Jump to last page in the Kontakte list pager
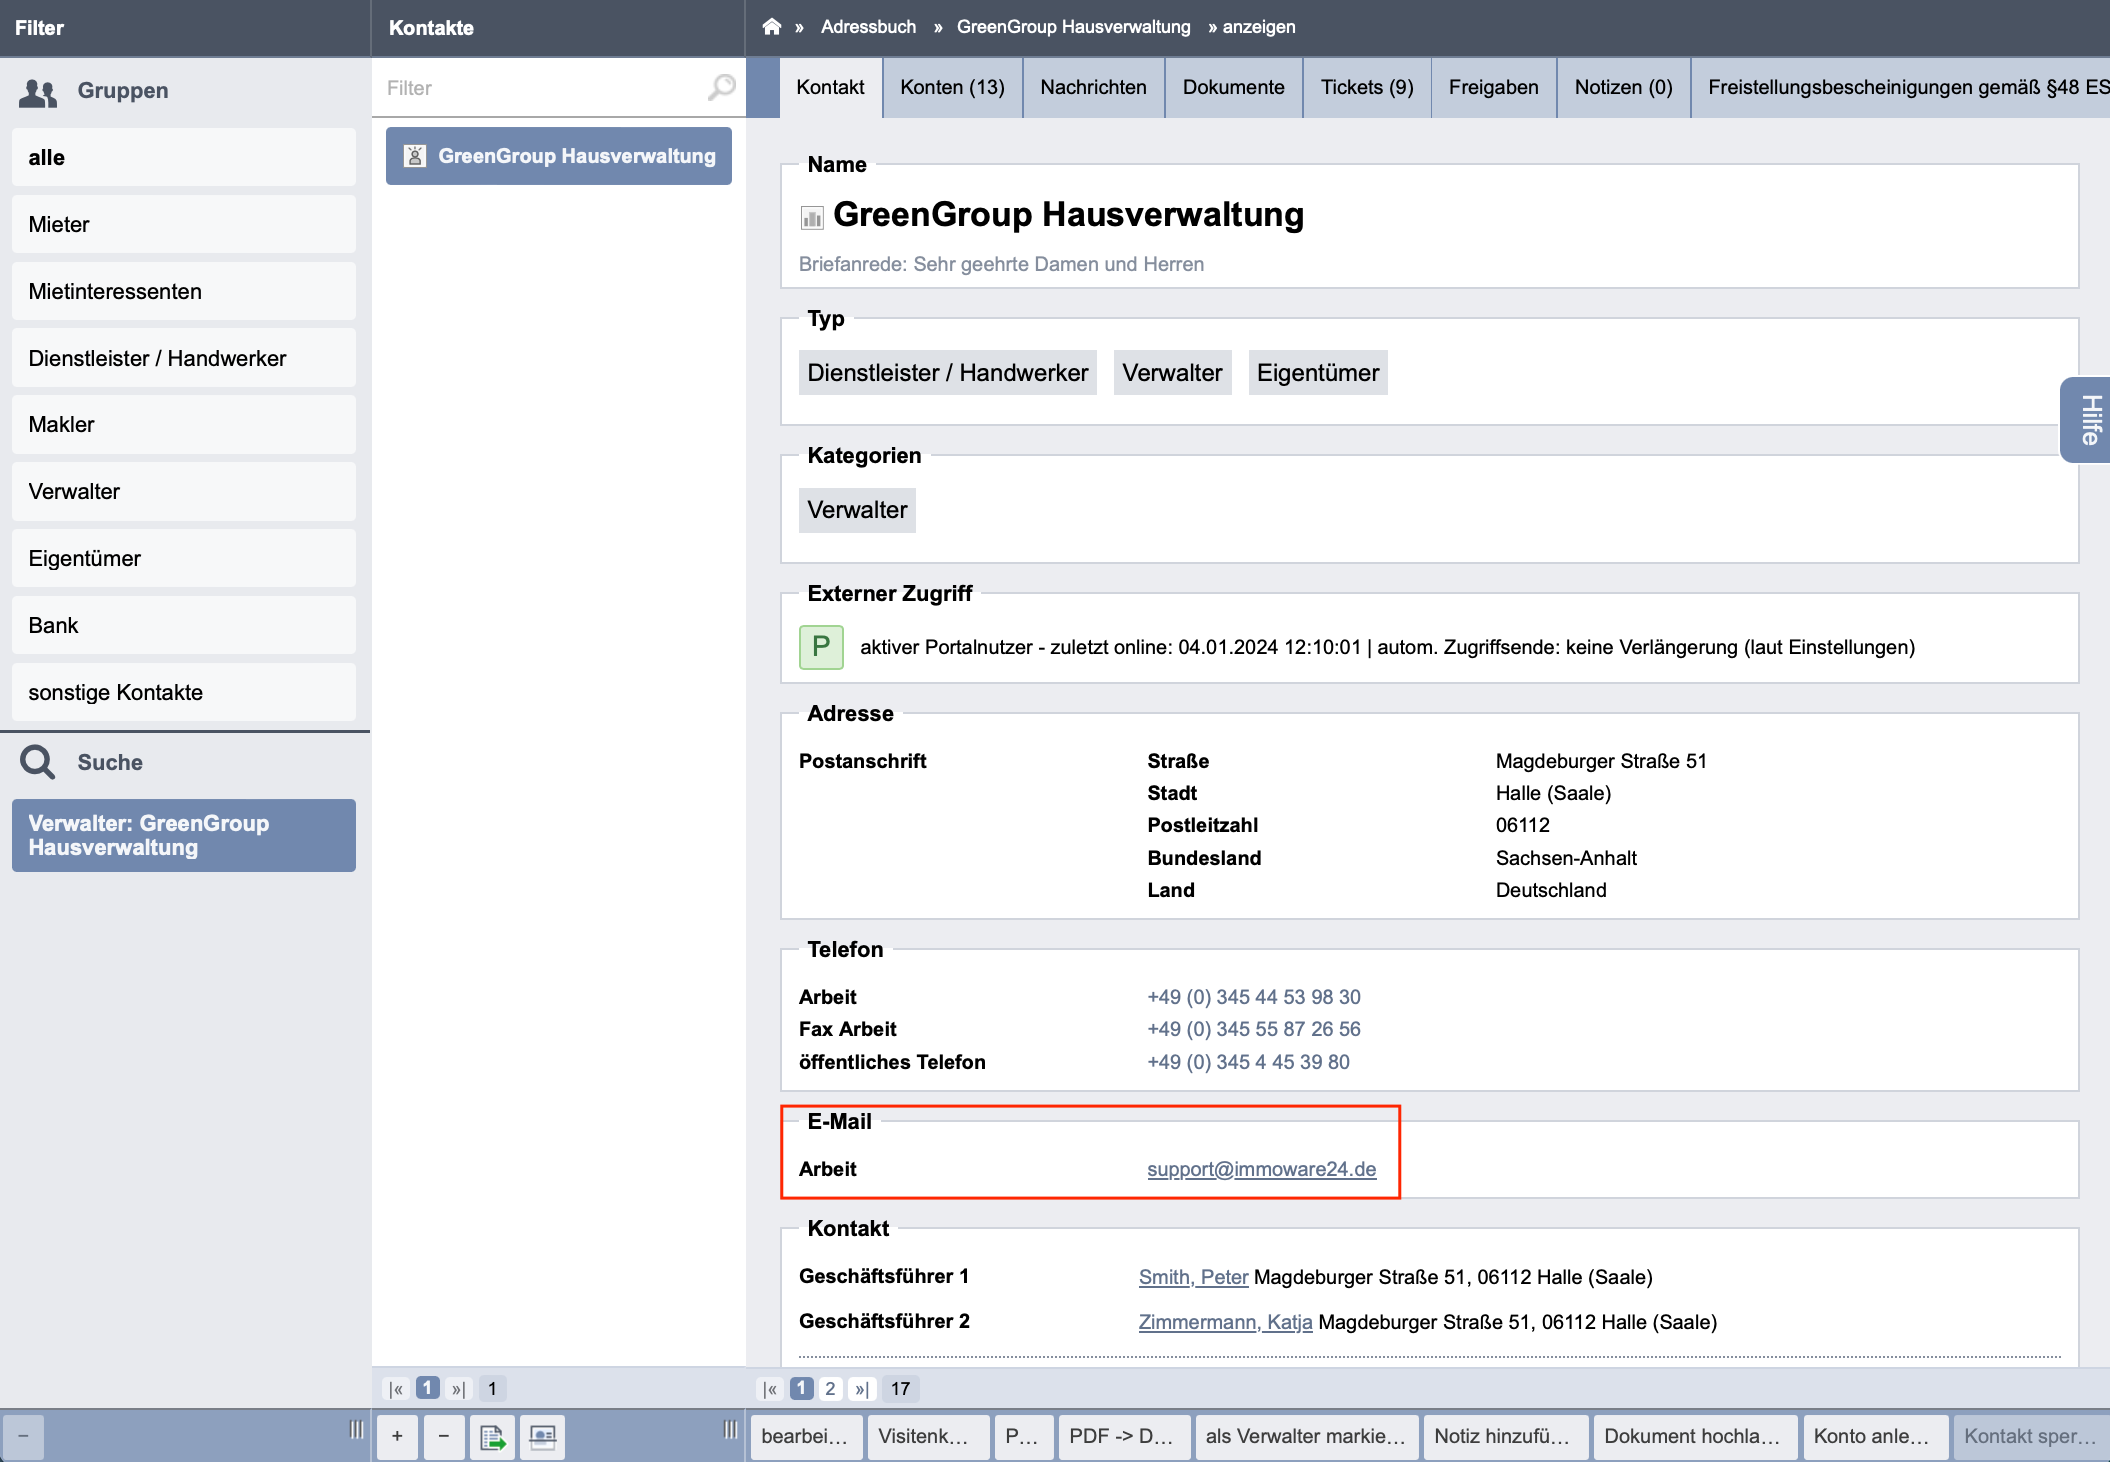 click(x=458, y=1388)
